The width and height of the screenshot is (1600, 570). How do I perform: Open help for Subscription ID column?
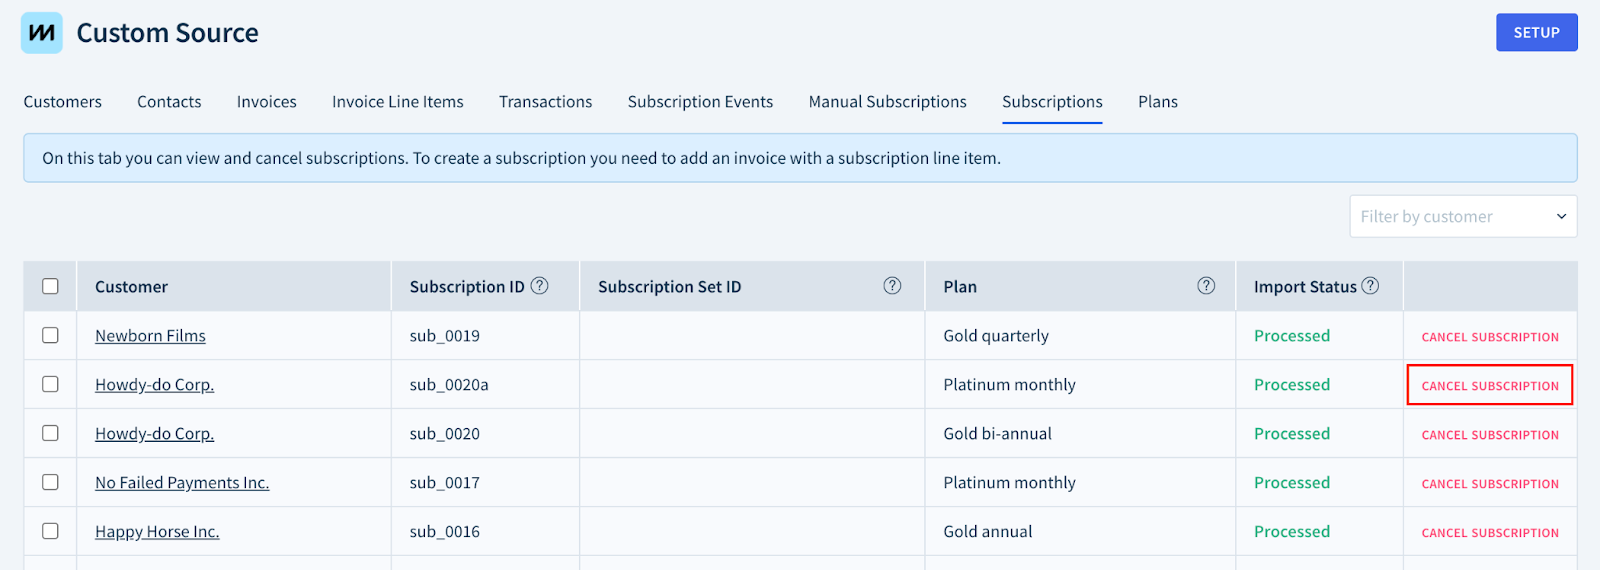tap(540, 285)
